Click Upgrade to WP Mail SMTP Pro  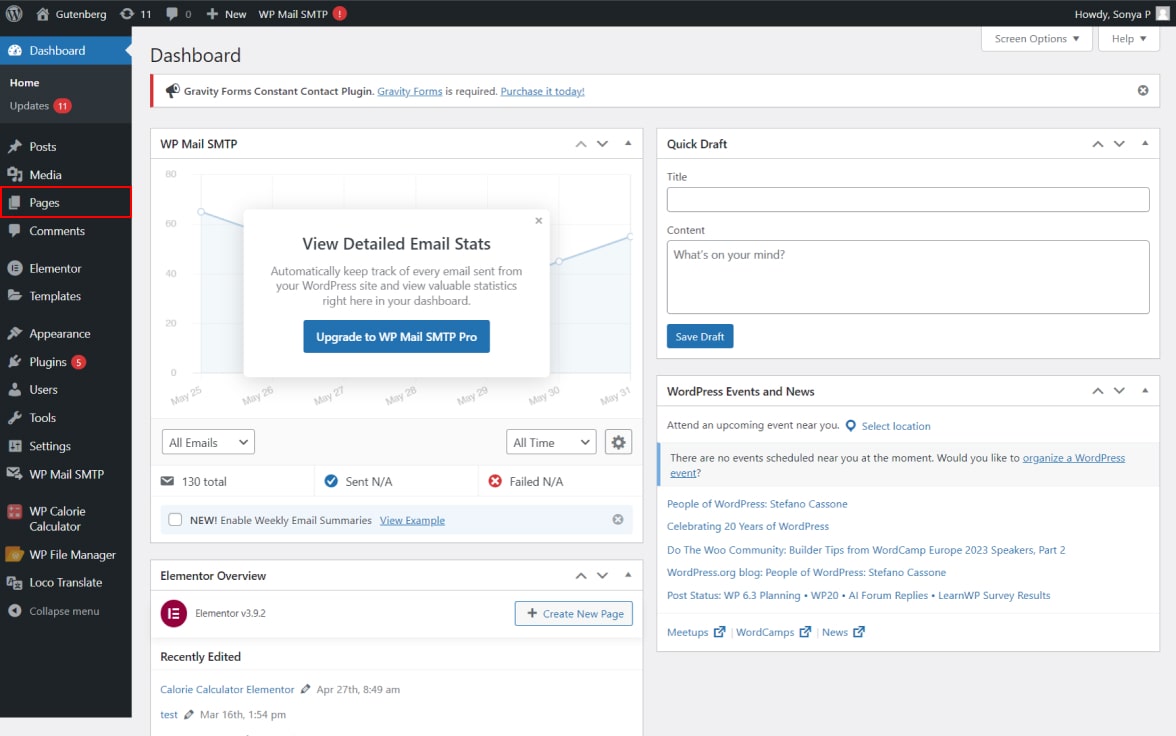[396, 337]
